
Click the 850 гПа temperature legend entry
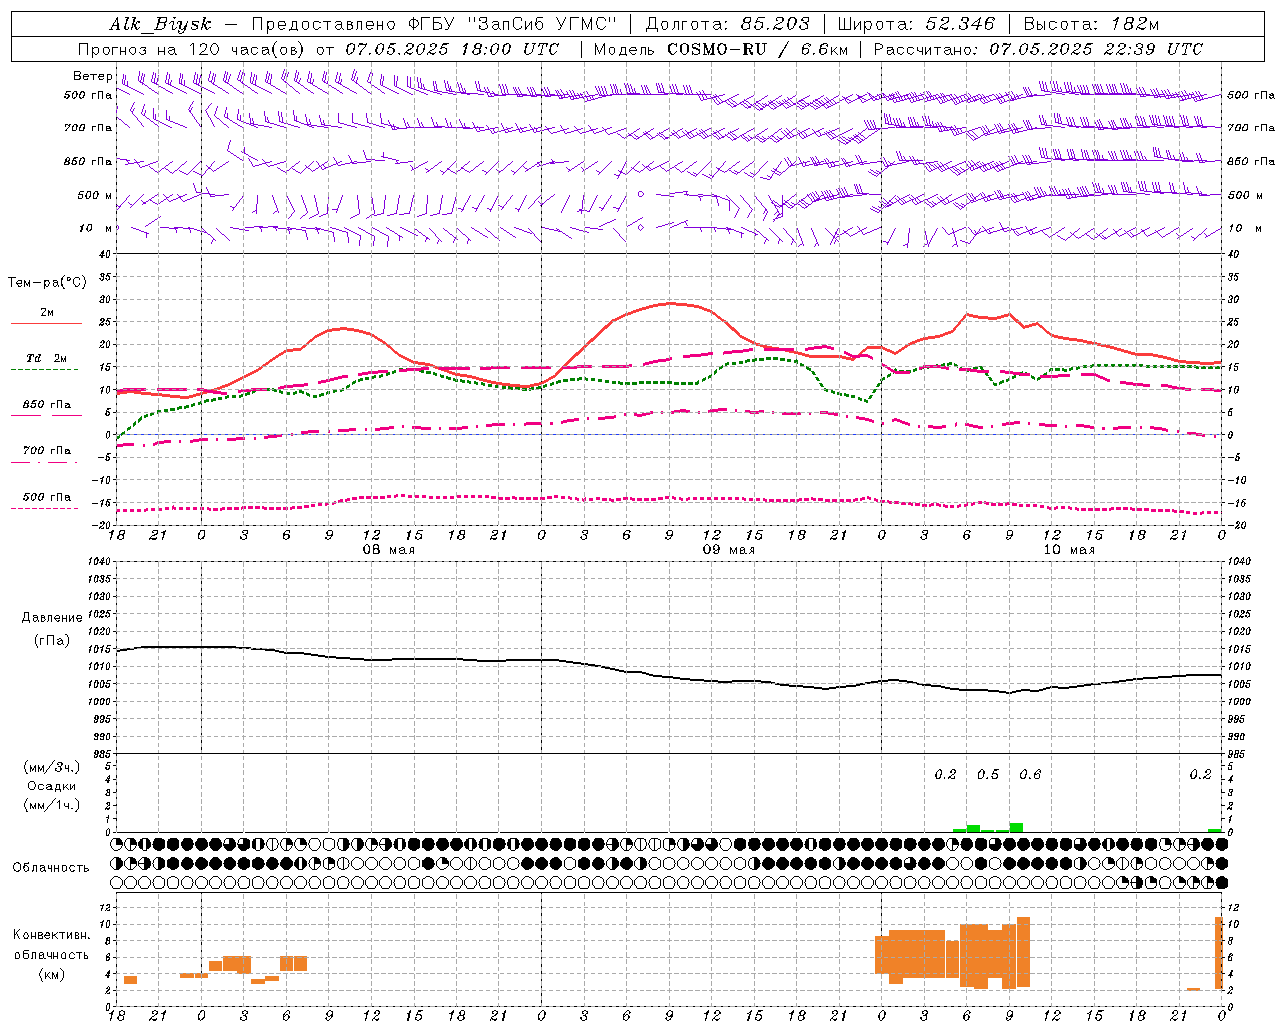(47, 404)
